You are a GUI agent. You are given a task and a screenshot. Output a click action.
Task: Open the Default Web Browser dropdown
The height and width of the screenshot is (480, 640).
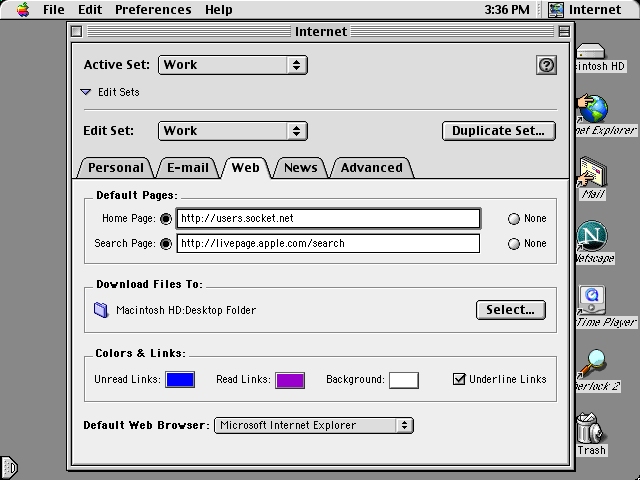pos(313,425)
